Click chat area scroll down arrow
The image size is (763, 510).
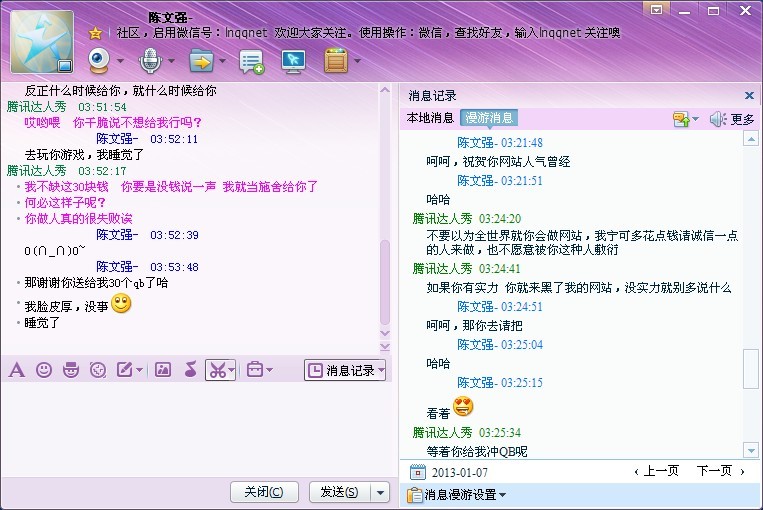(385, 333)
